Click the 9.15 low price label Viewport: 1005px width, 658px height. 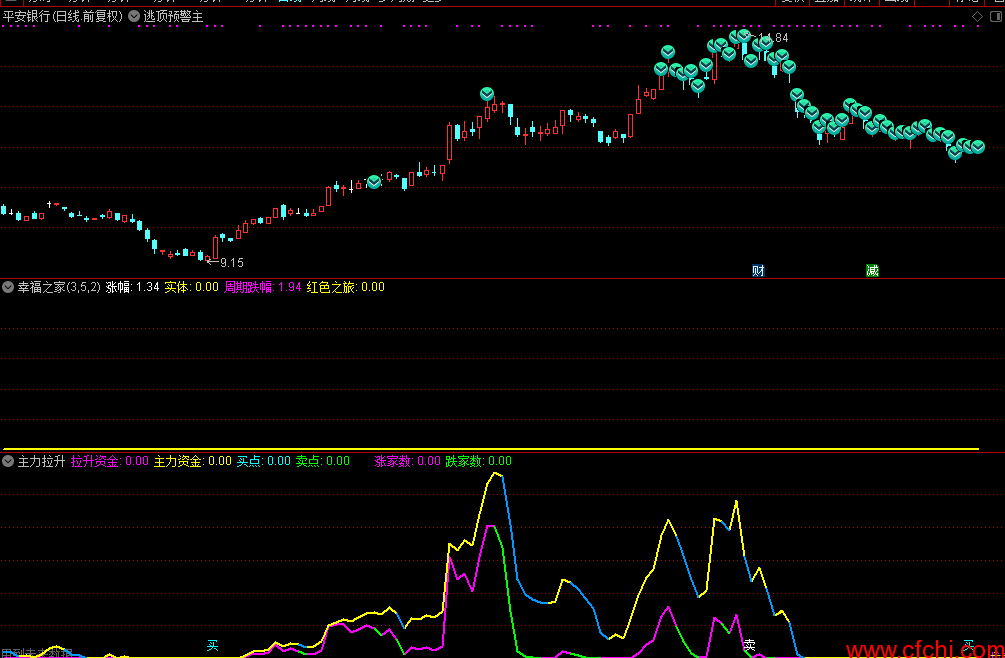pos(231,262)
